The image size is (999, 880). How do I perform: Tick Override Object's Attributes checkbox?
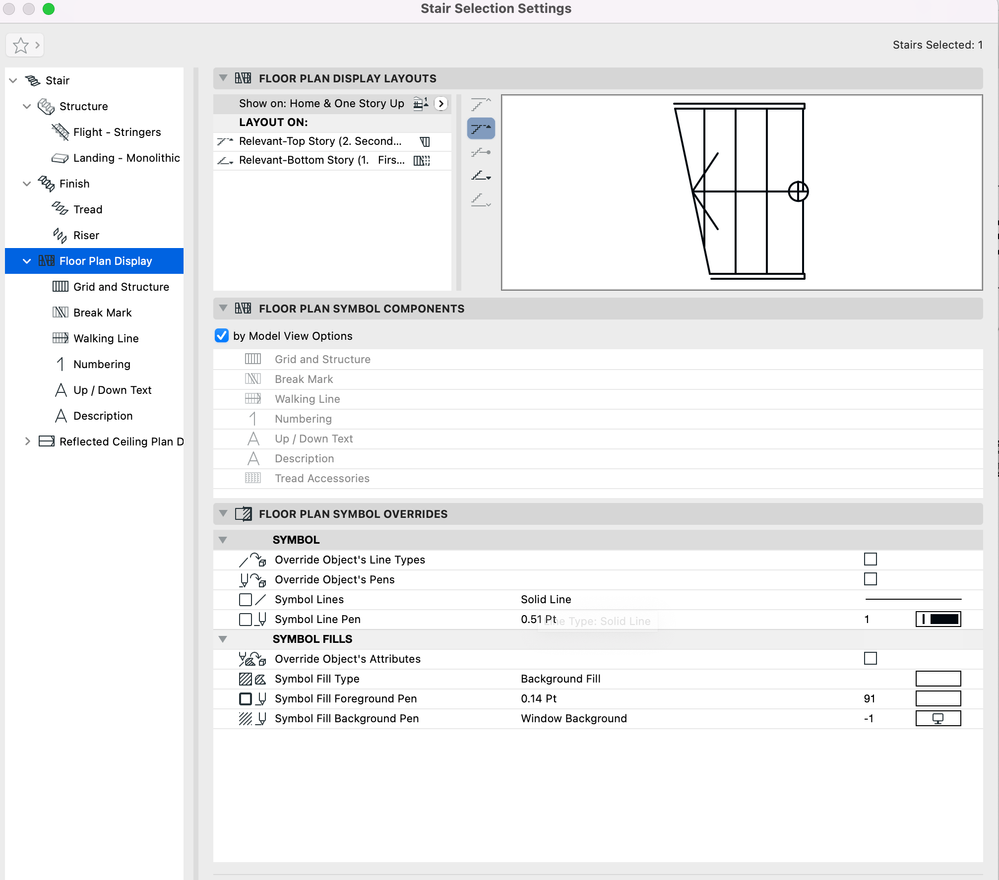click(x=870, y=659)
